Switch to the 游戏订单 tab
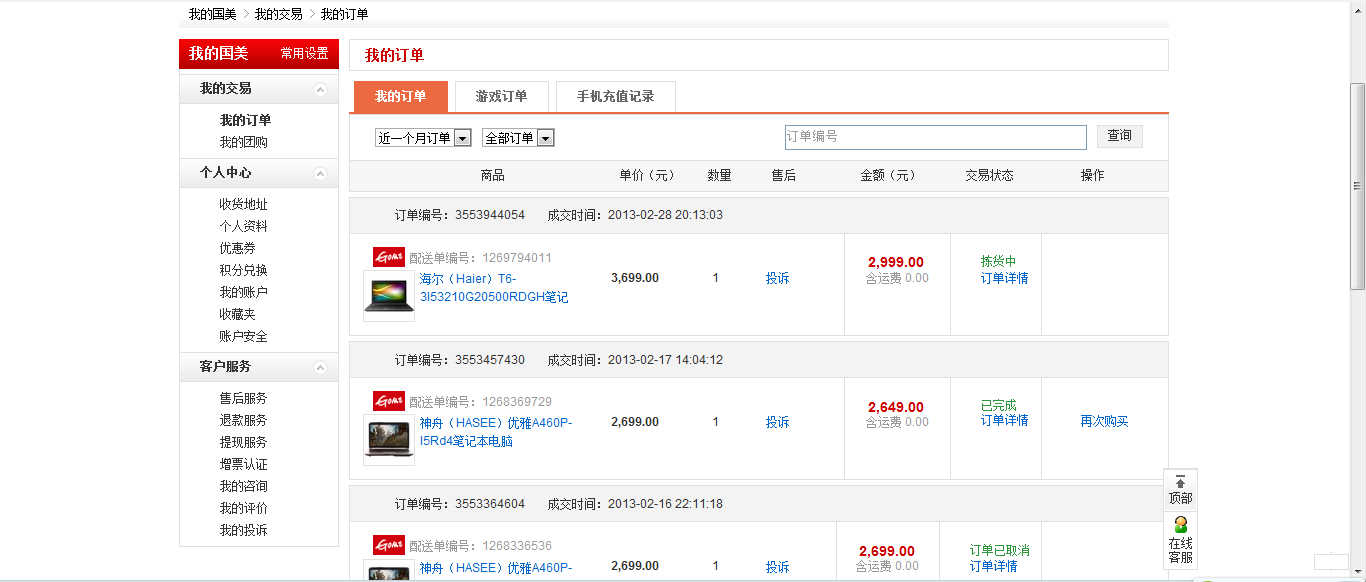 tap(501, 97)
